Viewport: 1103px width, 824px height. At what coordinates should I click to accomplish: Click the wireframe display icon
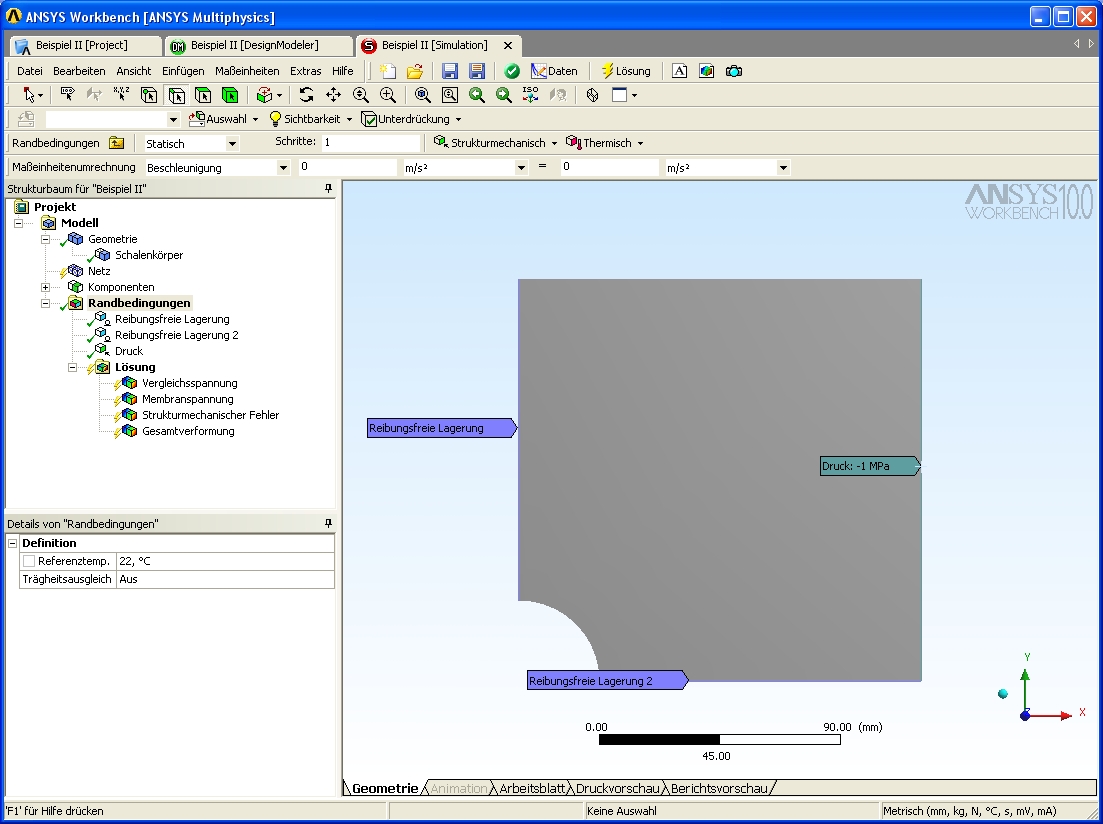pyautogui.click(x=592, y=95)
